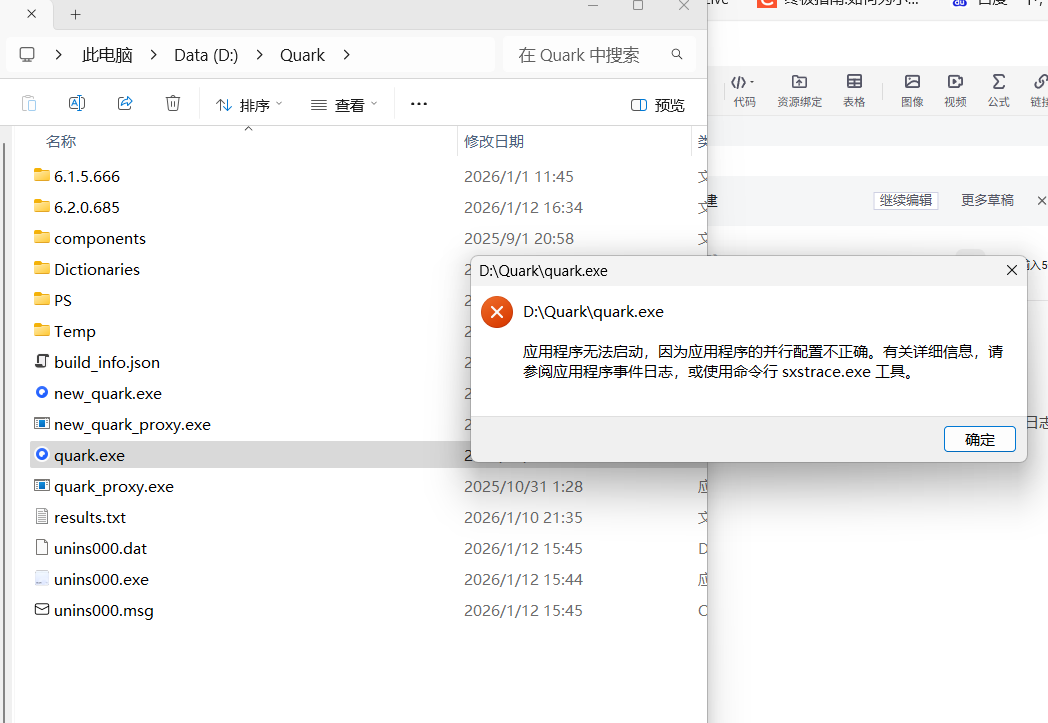Expand the chevron before 此电脑 in breadcrumb
This screenshot has width=1048, height=723.
coord(59,55)
